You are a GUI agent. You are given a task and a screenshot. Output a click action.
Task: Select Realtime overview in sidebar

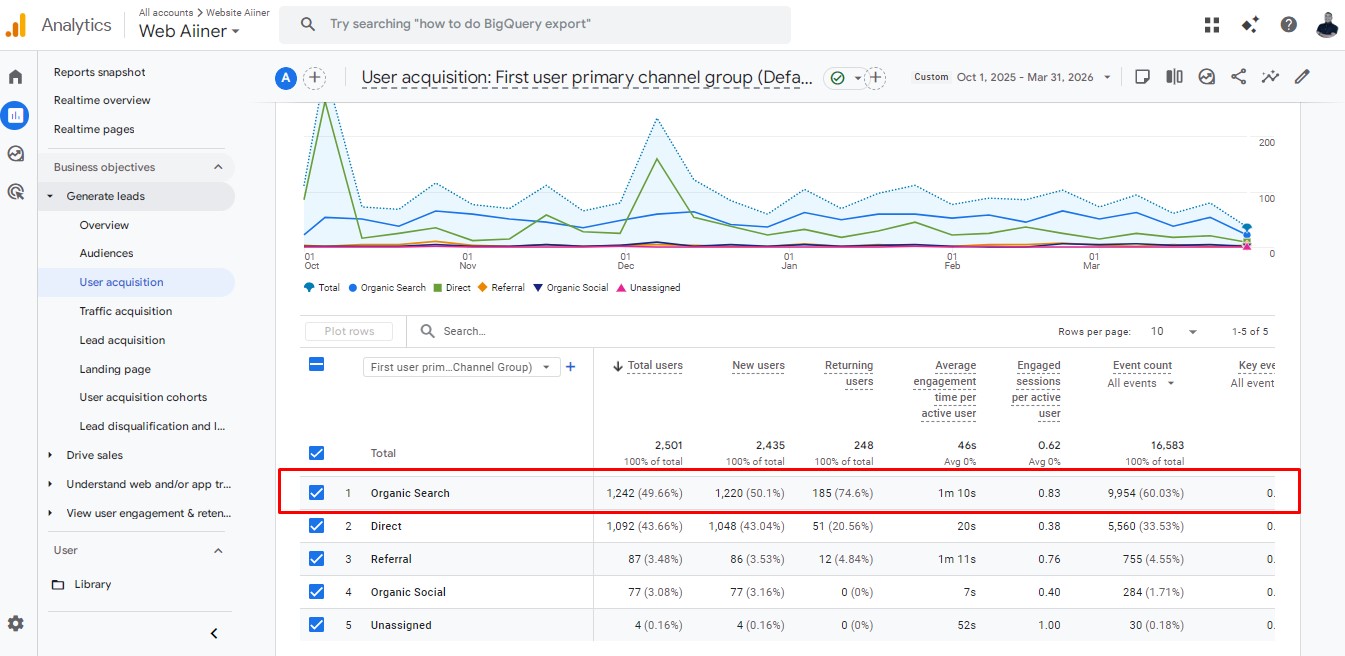click(x=102, y=100)
